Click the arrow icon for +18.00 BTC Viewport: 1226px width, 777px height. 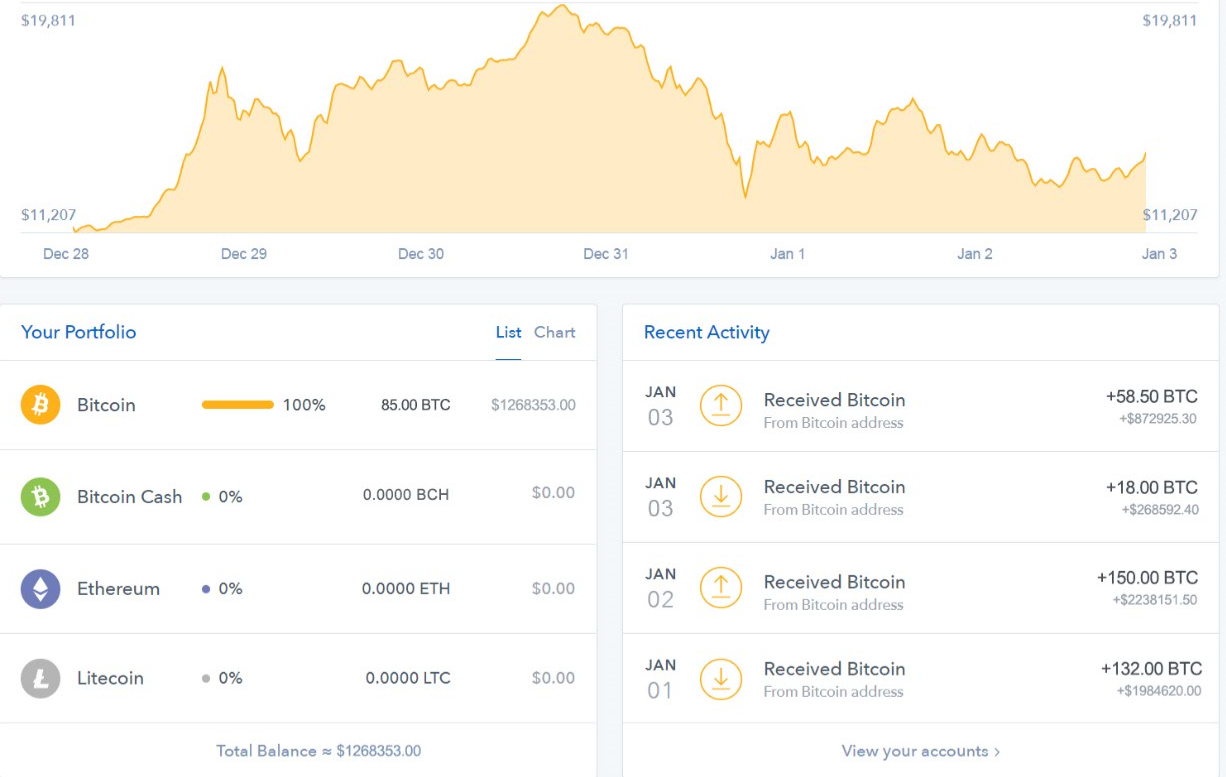click(x=721, y=496)
